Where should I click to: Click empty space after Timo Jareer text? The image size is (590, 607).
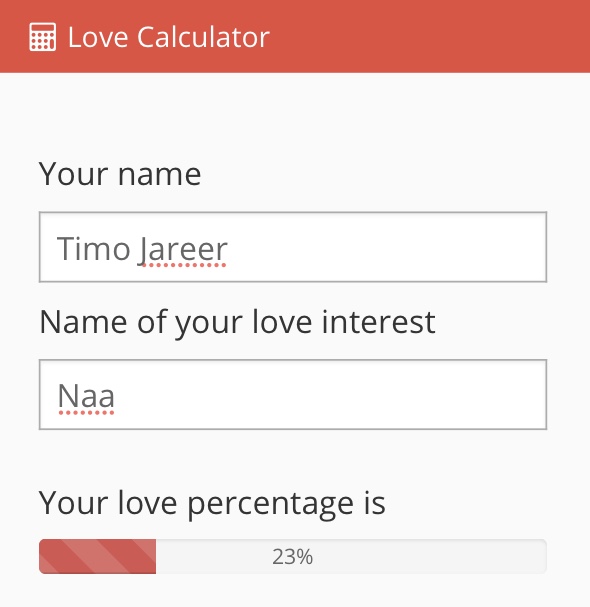click(387, 248)
